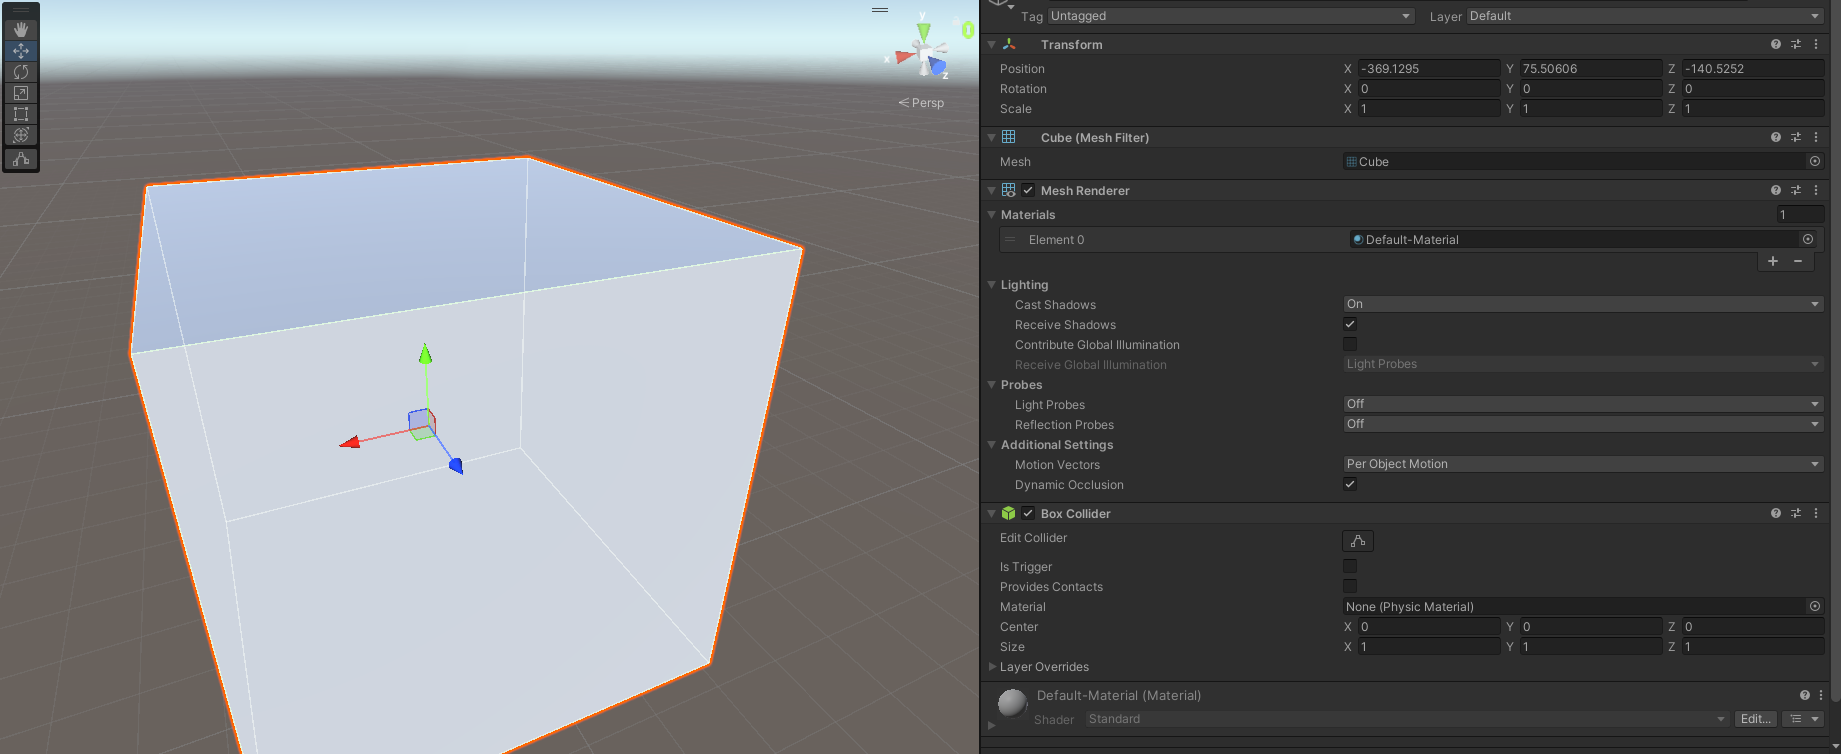The image size is (1841, 754).
Task: Open Box Collider help reference
Action: [x=1776, y=513]
